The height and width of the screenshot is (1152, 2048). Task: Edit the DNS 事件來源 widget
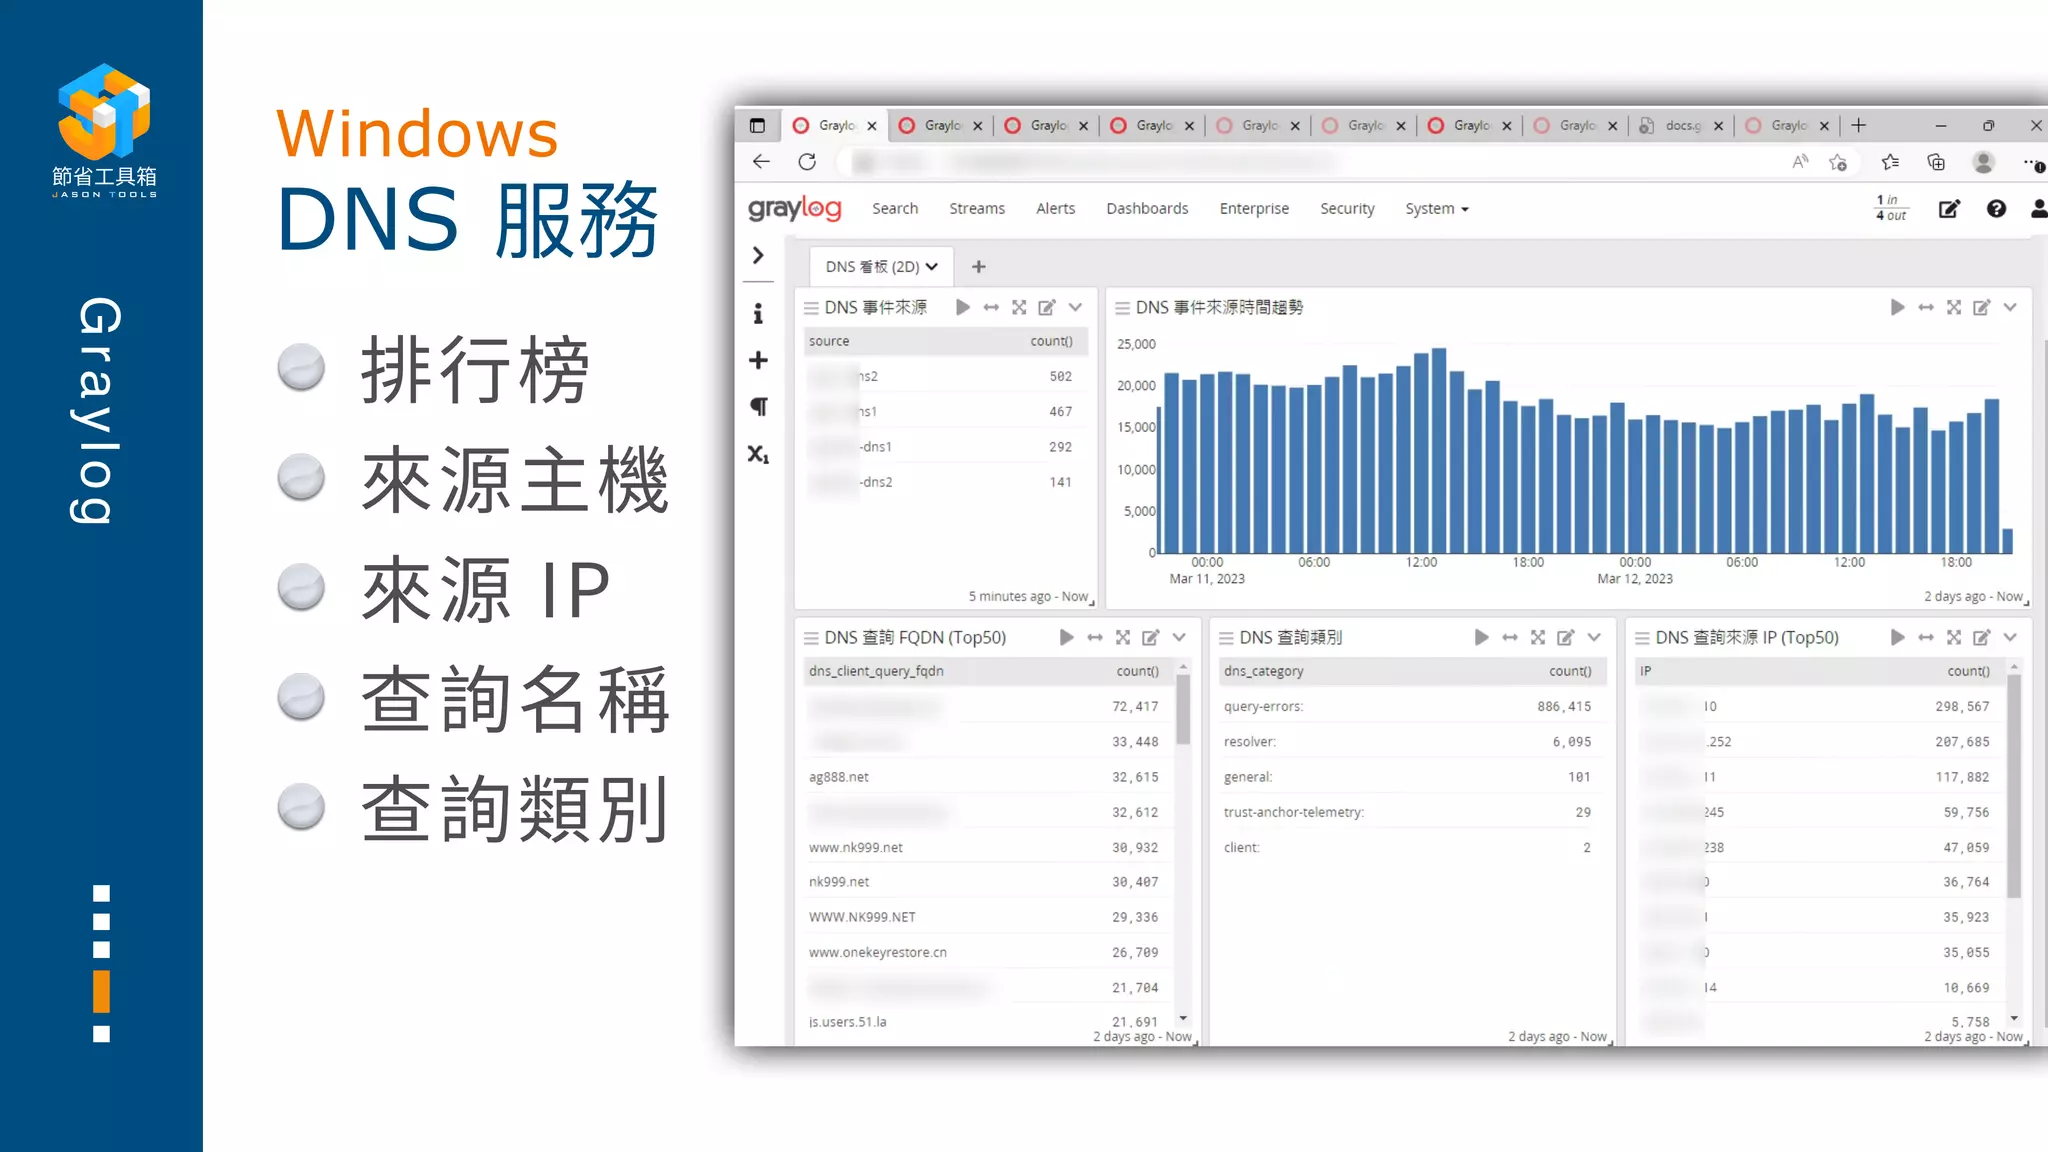(x=1046, y=307)
